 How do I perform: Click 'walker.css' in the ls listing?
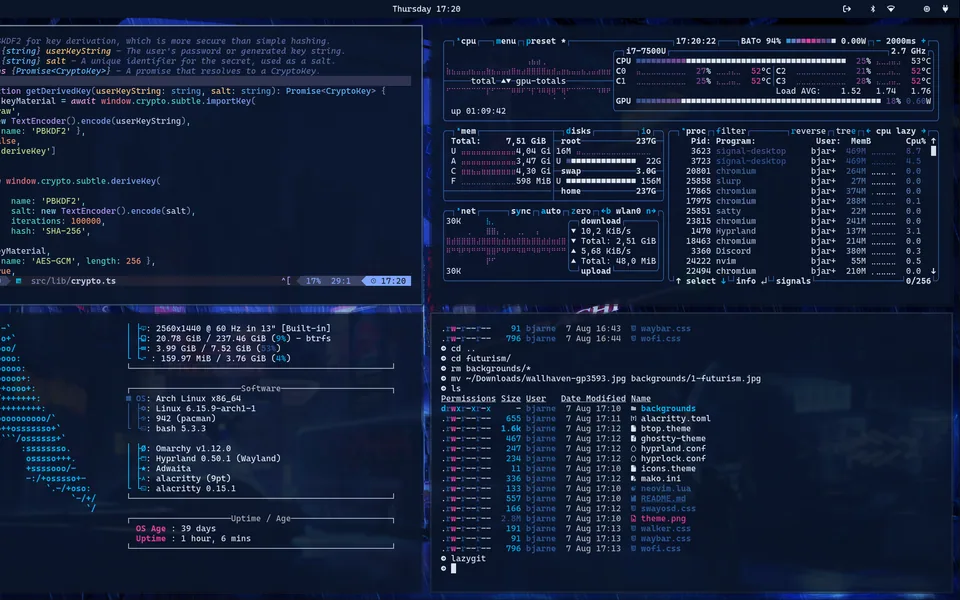[x=666, y=528]
